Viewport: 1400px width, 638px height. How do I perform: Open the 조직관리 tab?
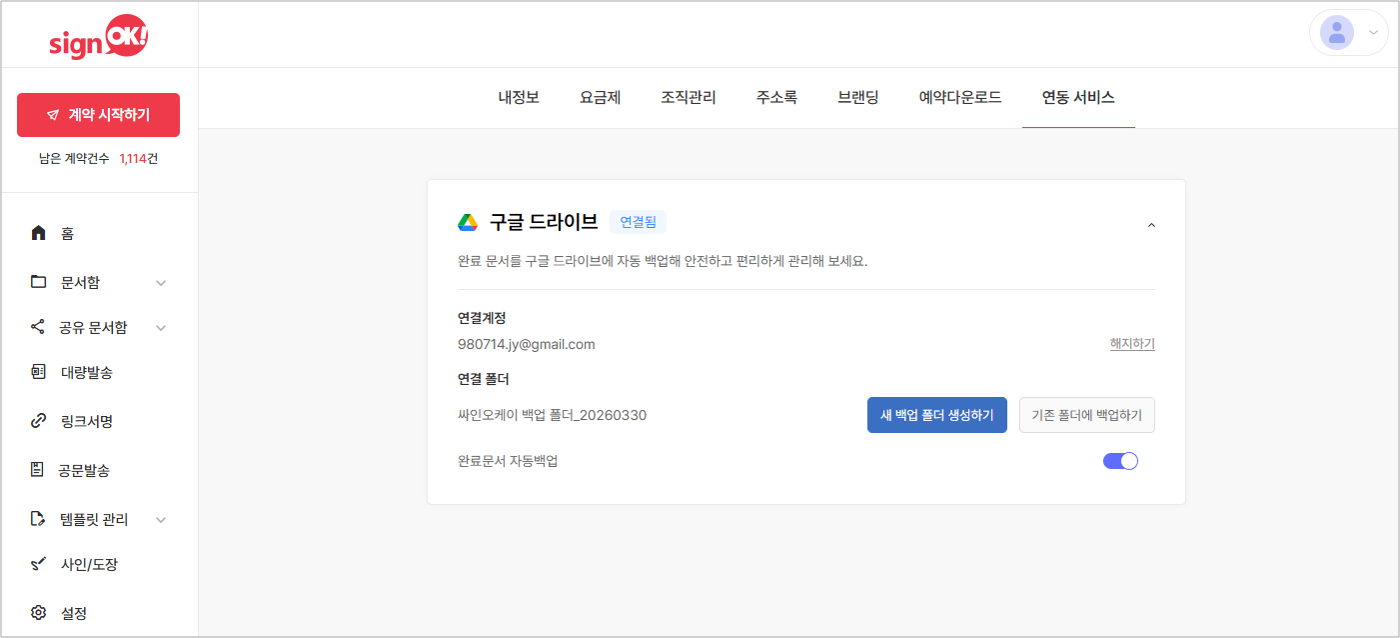(688, 98)
